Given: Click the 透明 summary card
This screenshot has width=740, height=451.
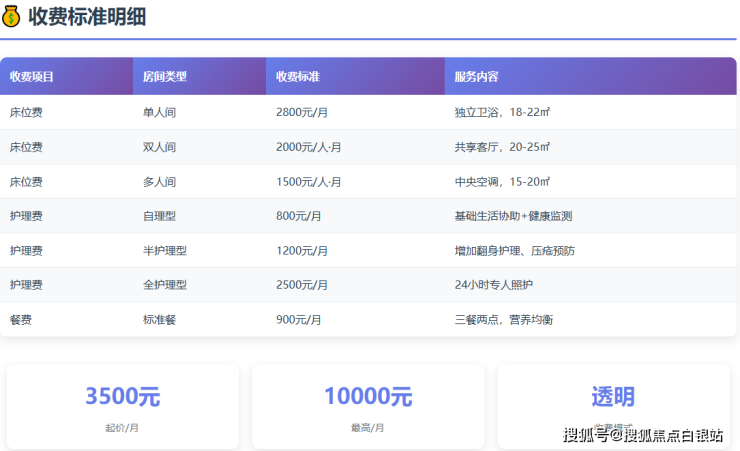Looking at the screenshot, I should [x=613, y=406].
